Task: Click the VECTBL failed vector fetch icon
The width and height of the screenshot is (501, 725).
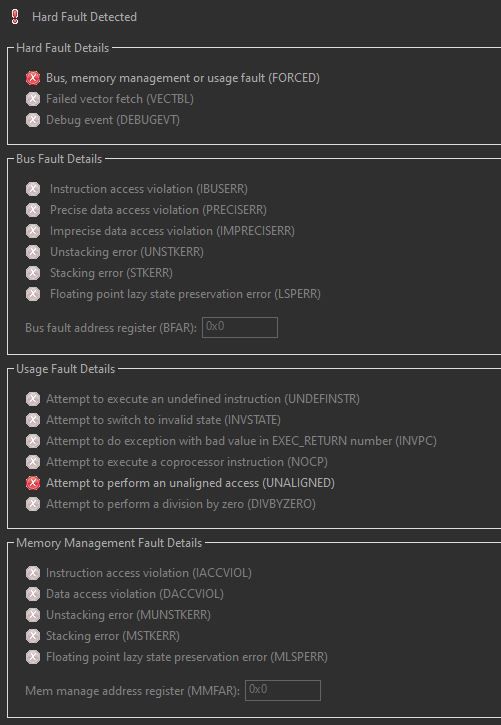Action: [x=33, y=99]
